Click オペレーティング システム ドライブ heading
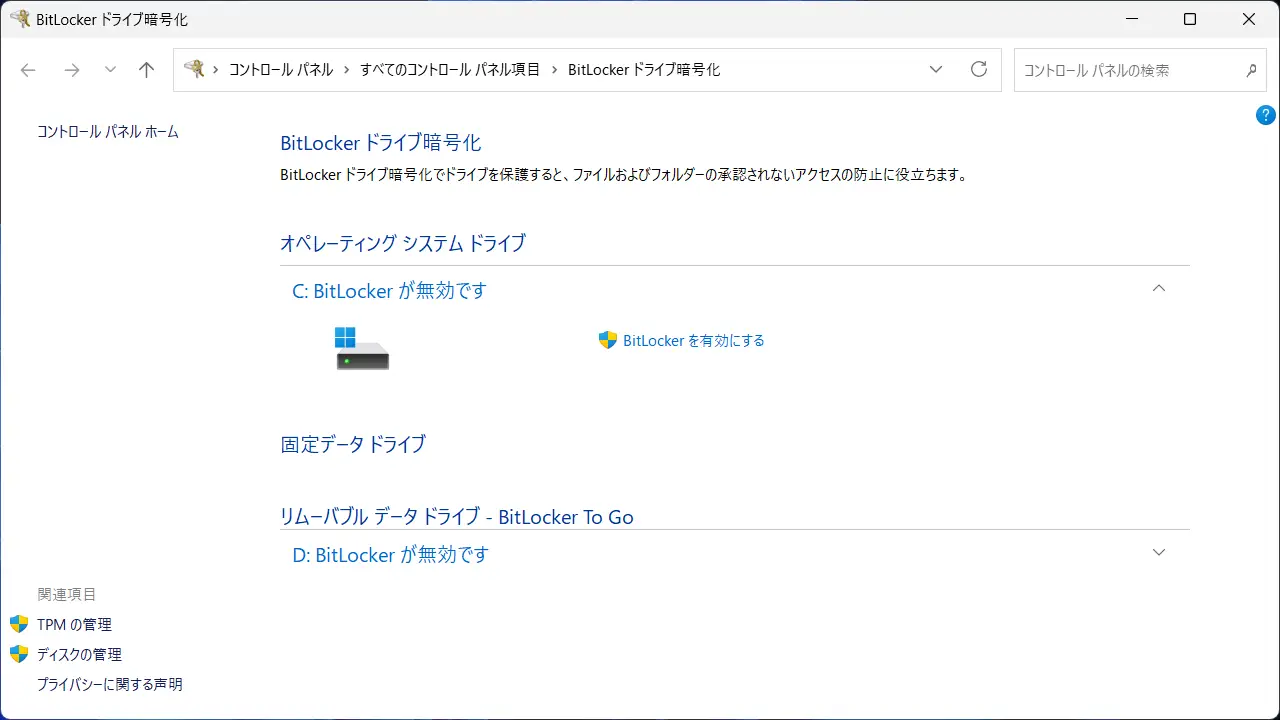1280x720 pixels. point(403,243)
